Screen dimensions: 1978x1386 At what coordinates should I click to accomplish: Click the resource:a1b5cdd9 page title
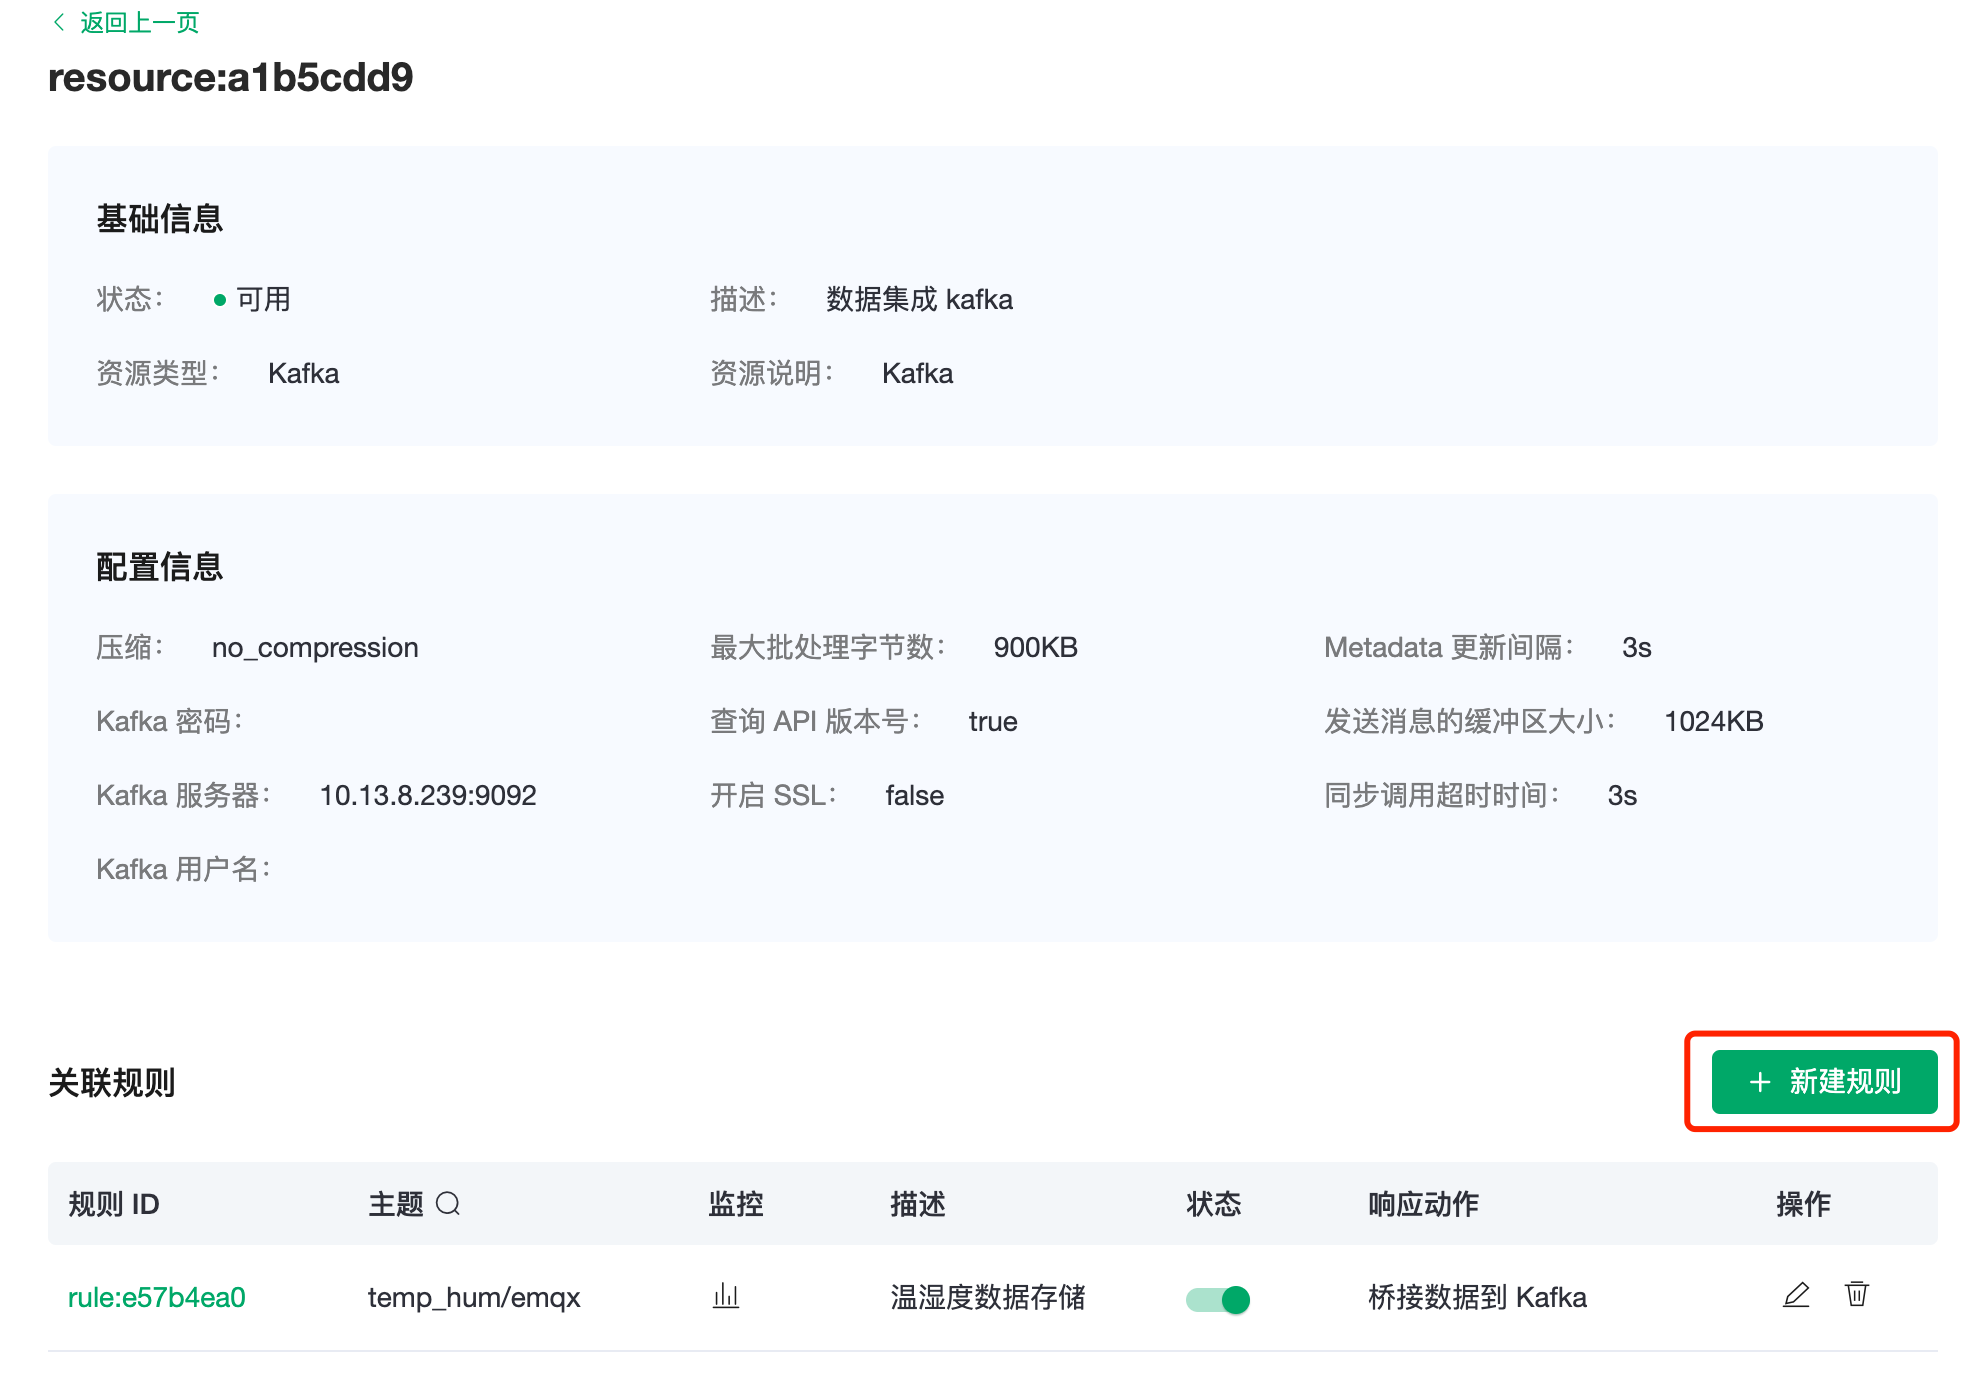230,77
